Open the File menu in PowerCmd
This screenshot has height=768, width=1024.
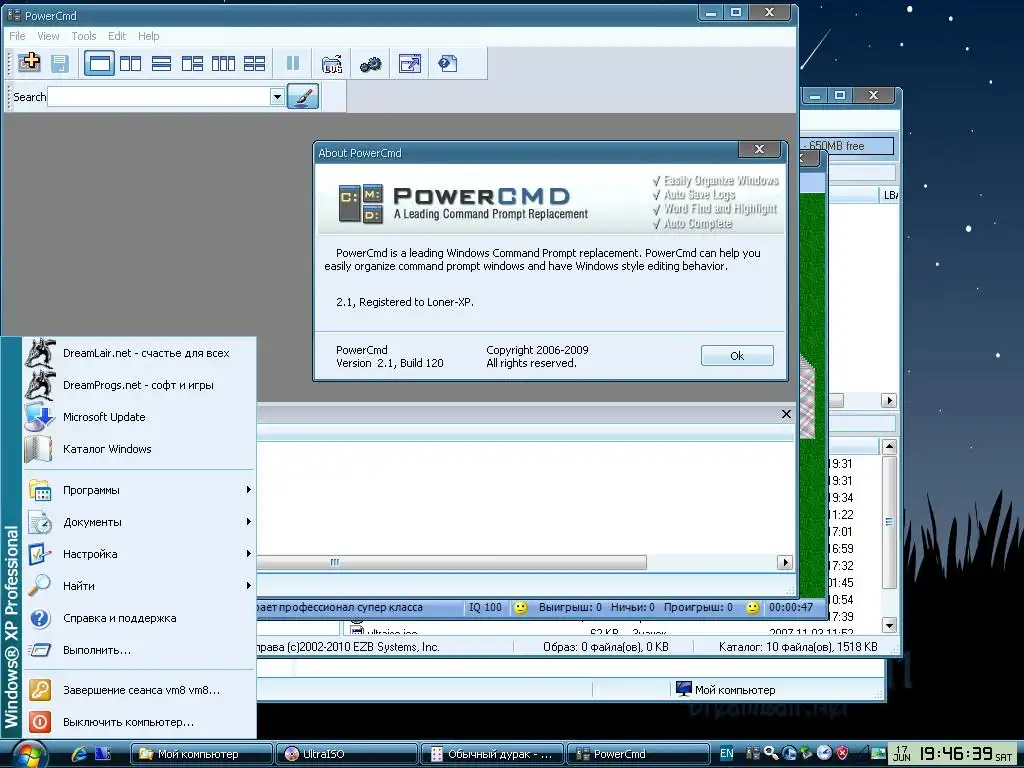(x=18, y=36)
